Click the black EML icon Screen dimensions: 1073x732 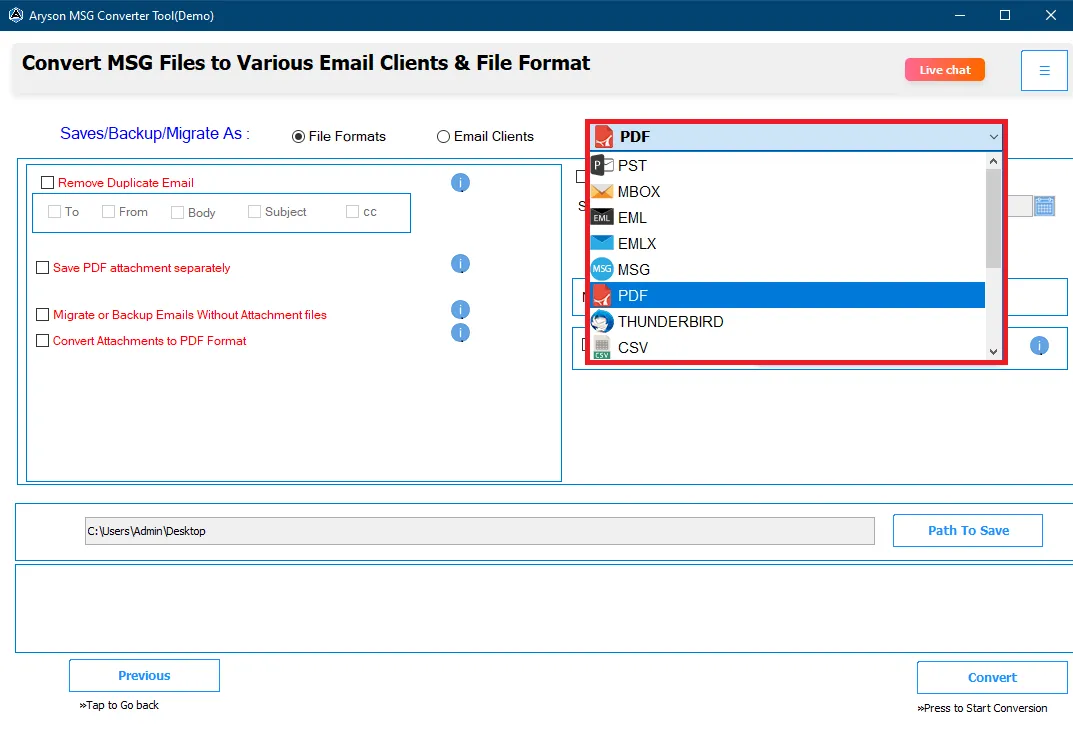pyautogui.click(x=602, y=218)
